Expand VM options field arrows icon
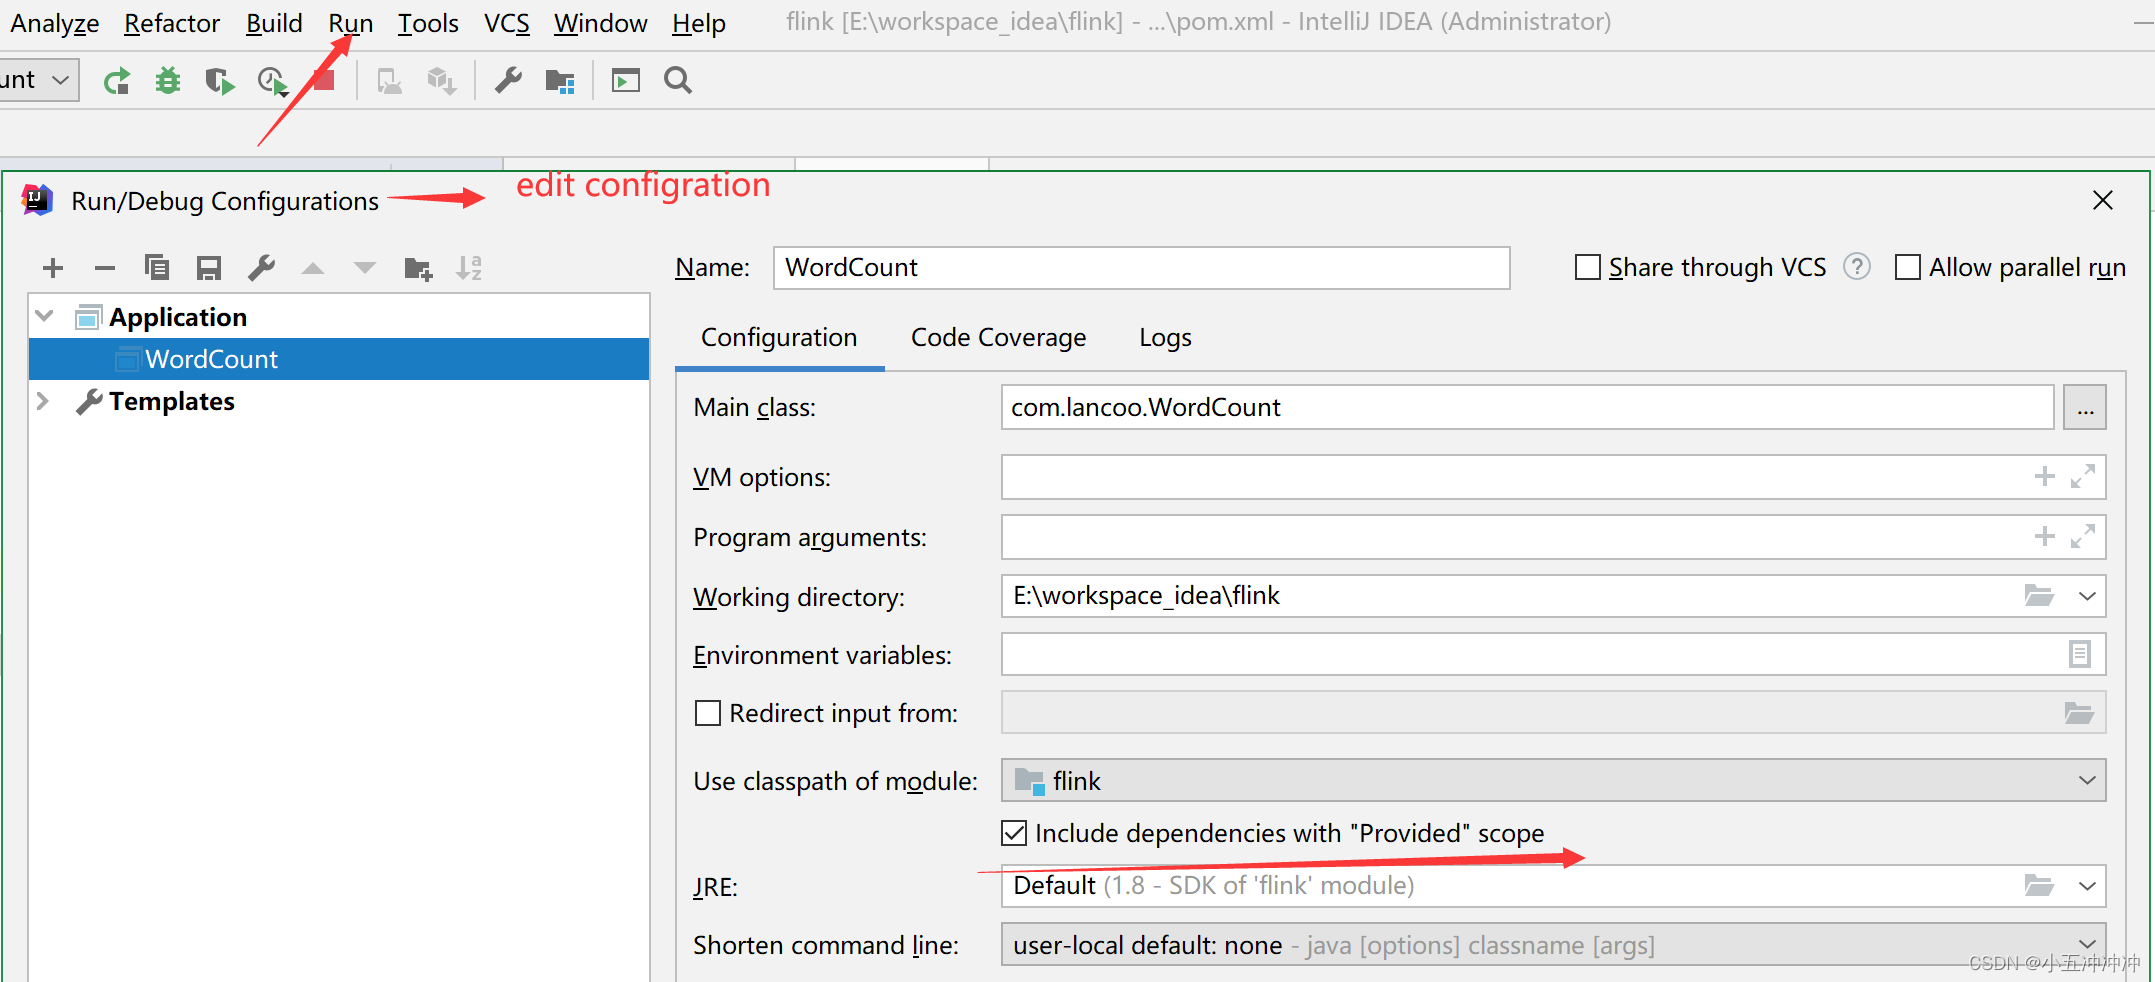 pos(2083,476)
